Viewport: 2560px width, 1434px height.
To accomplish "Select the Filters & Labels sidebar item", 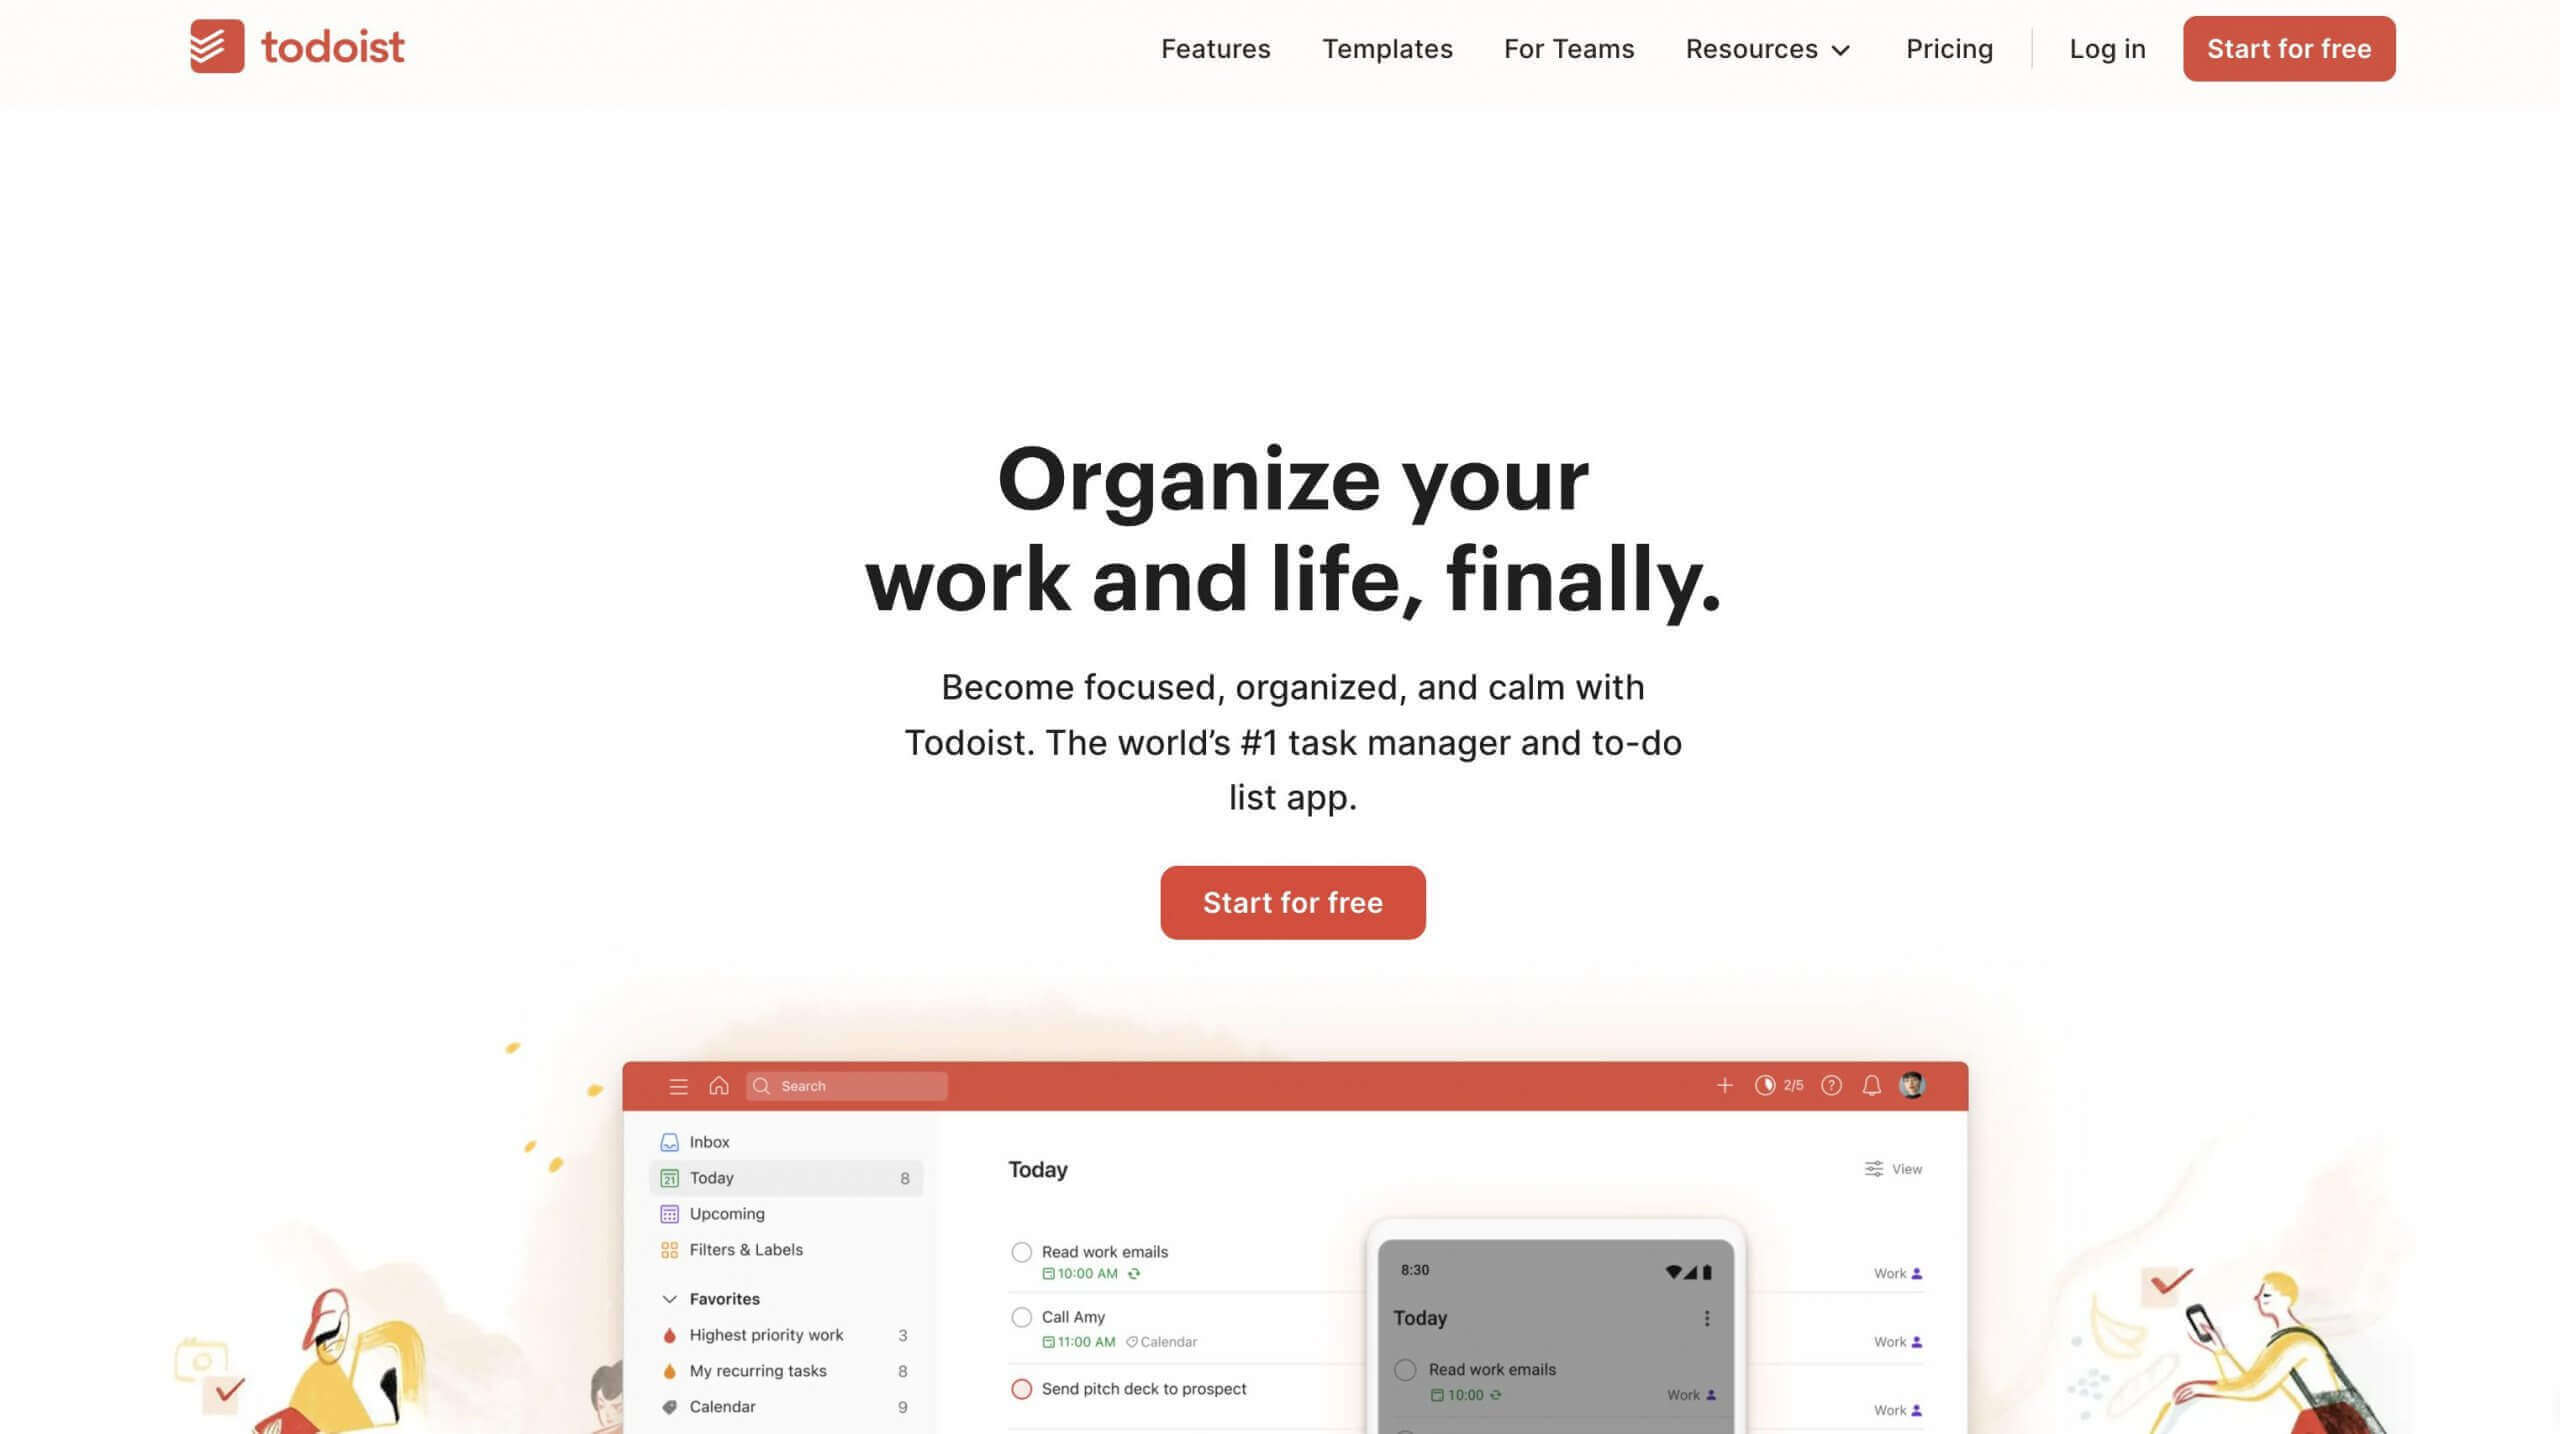I will pos(745,1249).
